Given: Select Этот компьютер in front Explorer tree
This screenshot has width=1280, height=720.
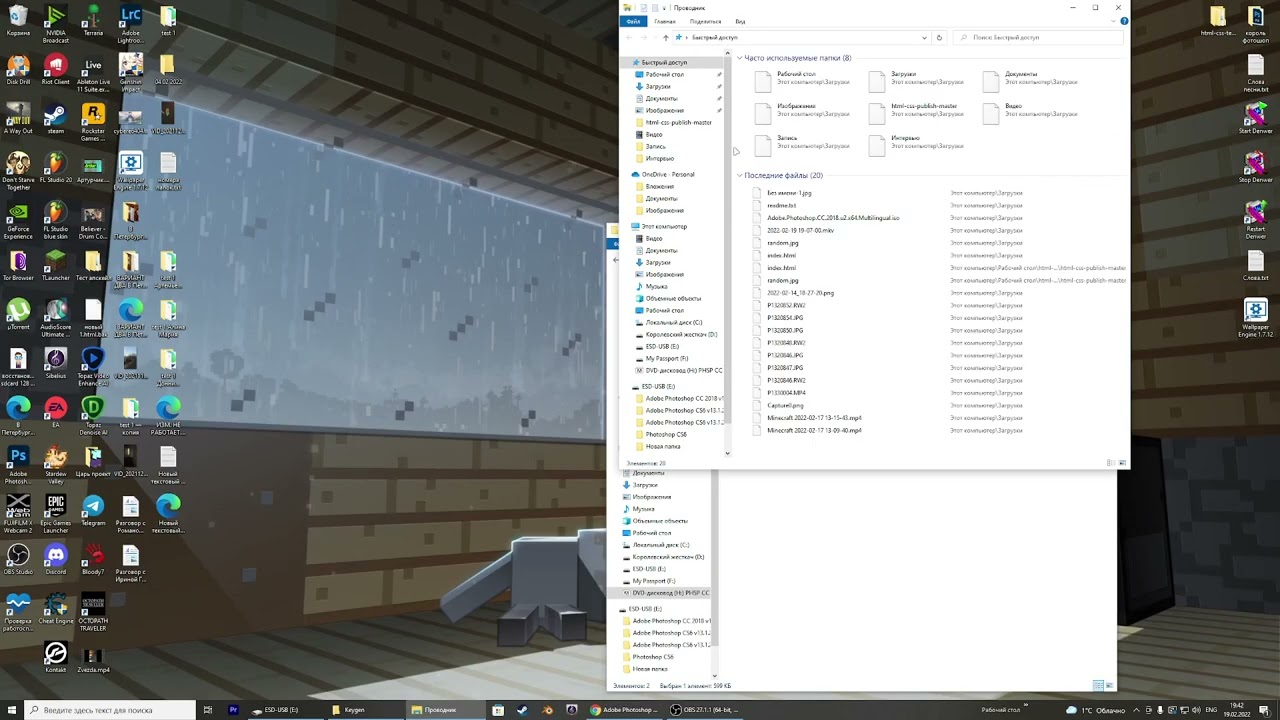Looking at the screenshot, I should click(664, 226).
